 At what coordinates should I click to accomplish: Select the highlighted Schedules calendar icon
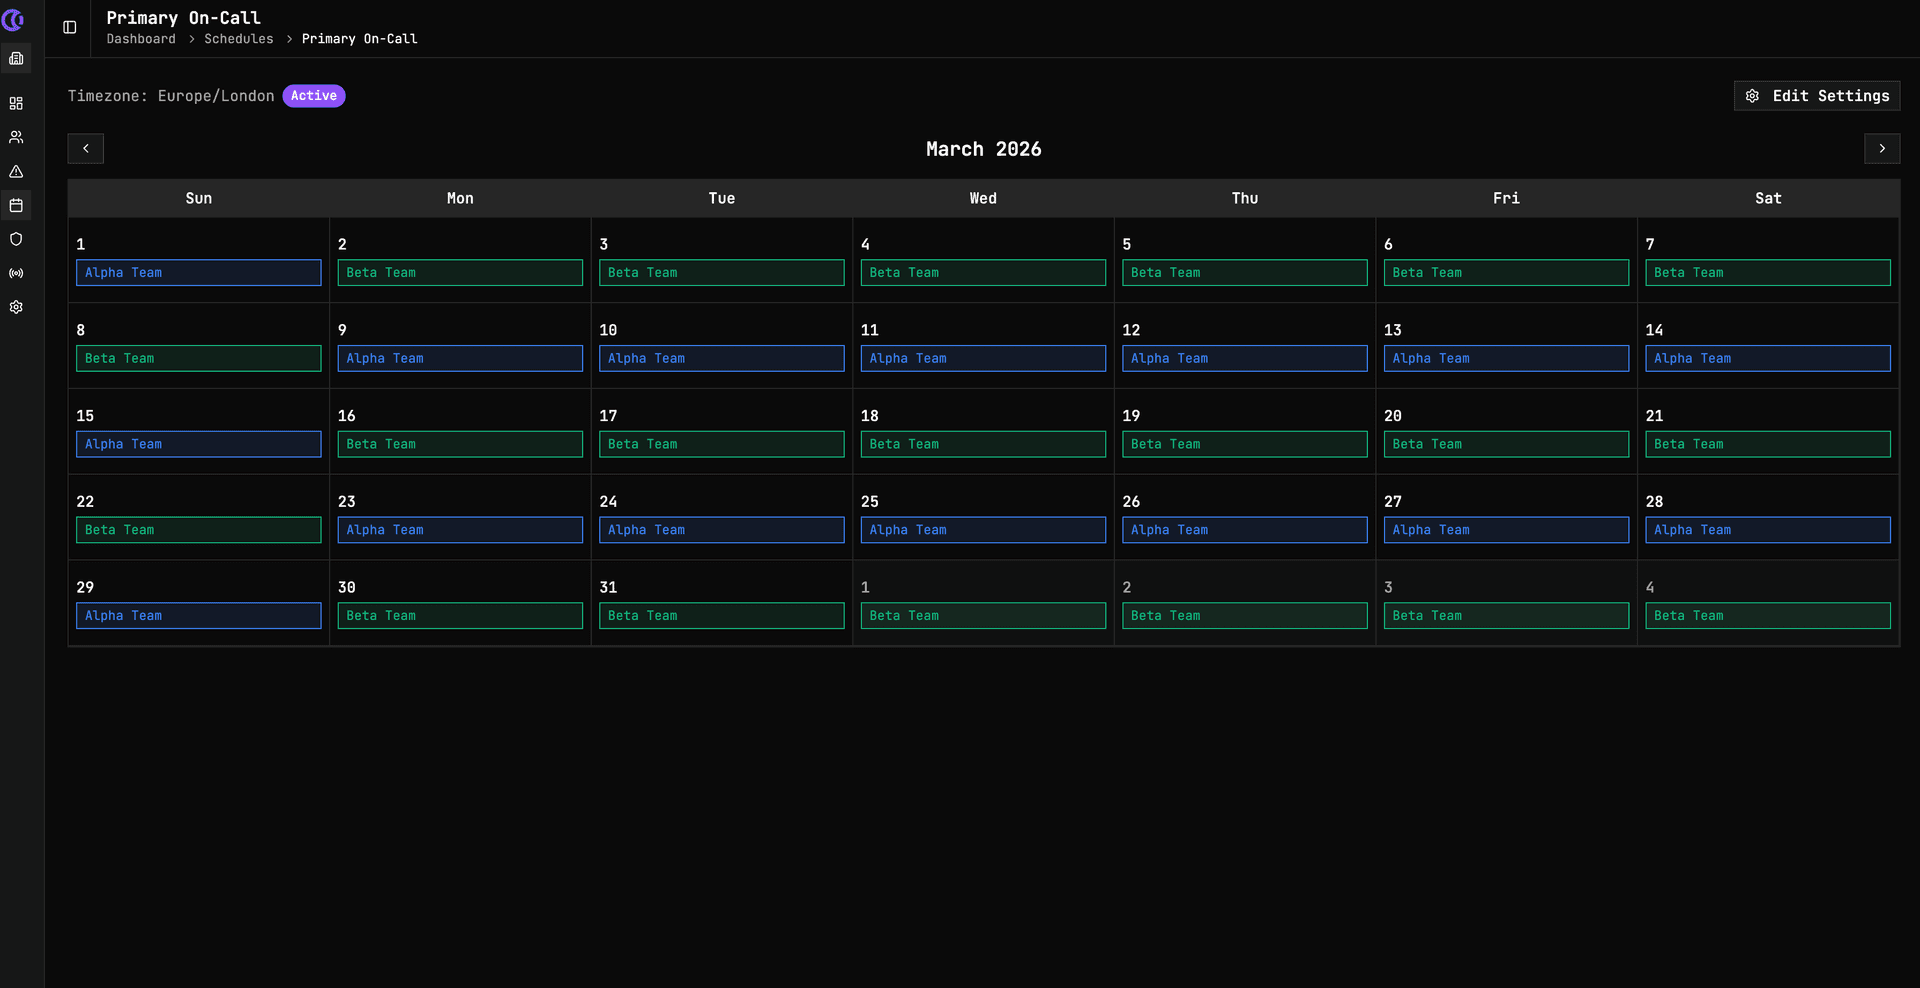point(16,205)
